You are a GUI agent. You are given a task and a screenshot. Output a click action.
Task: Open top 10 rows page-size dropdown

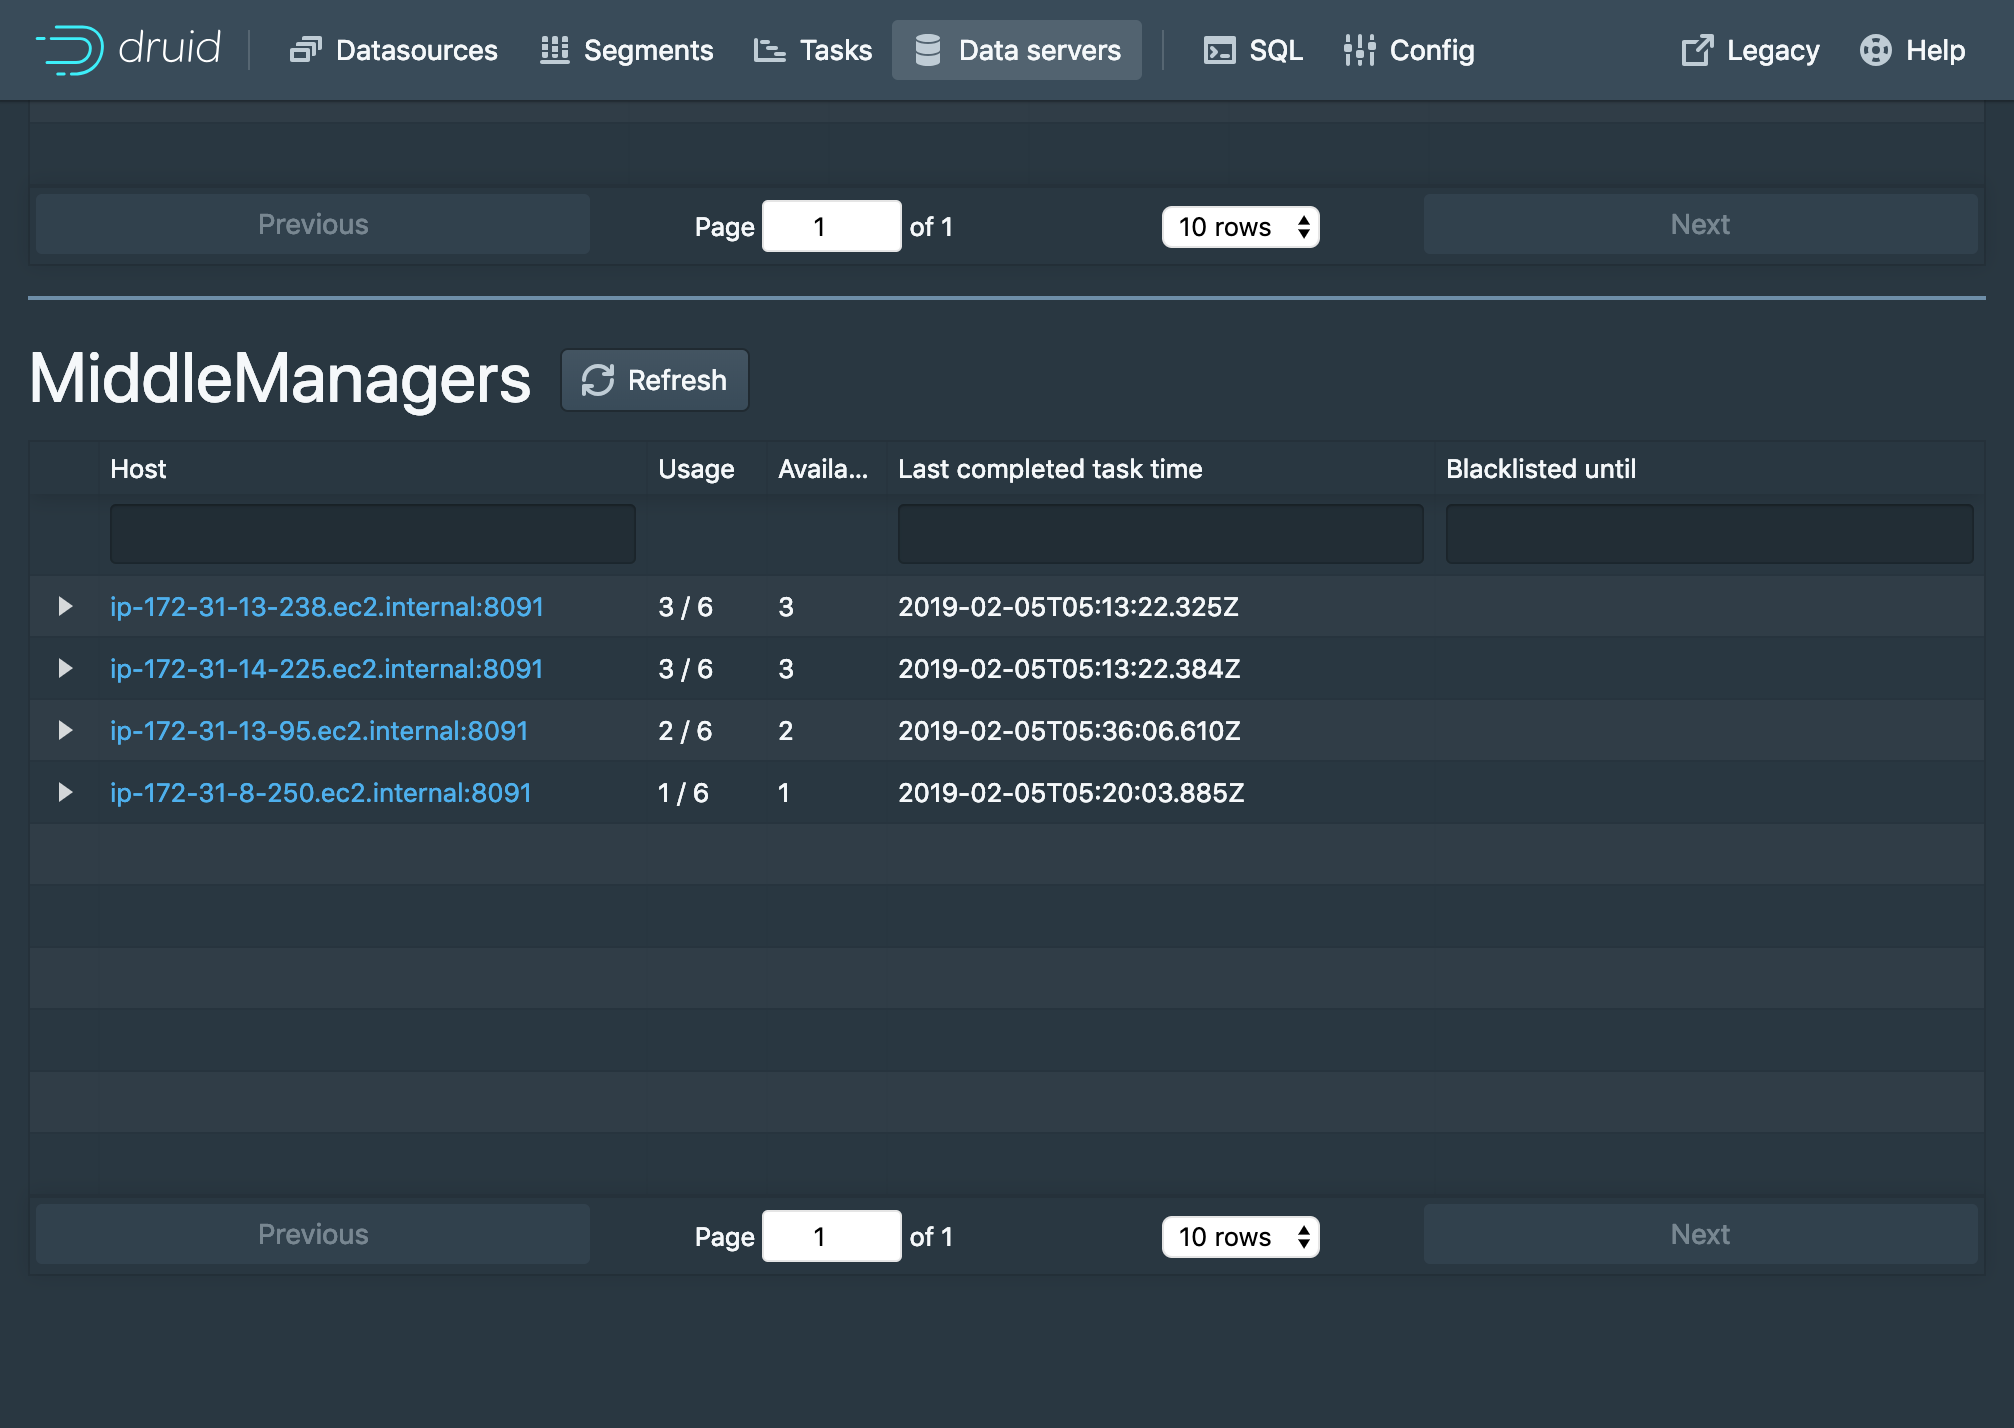pos(1240,227)
